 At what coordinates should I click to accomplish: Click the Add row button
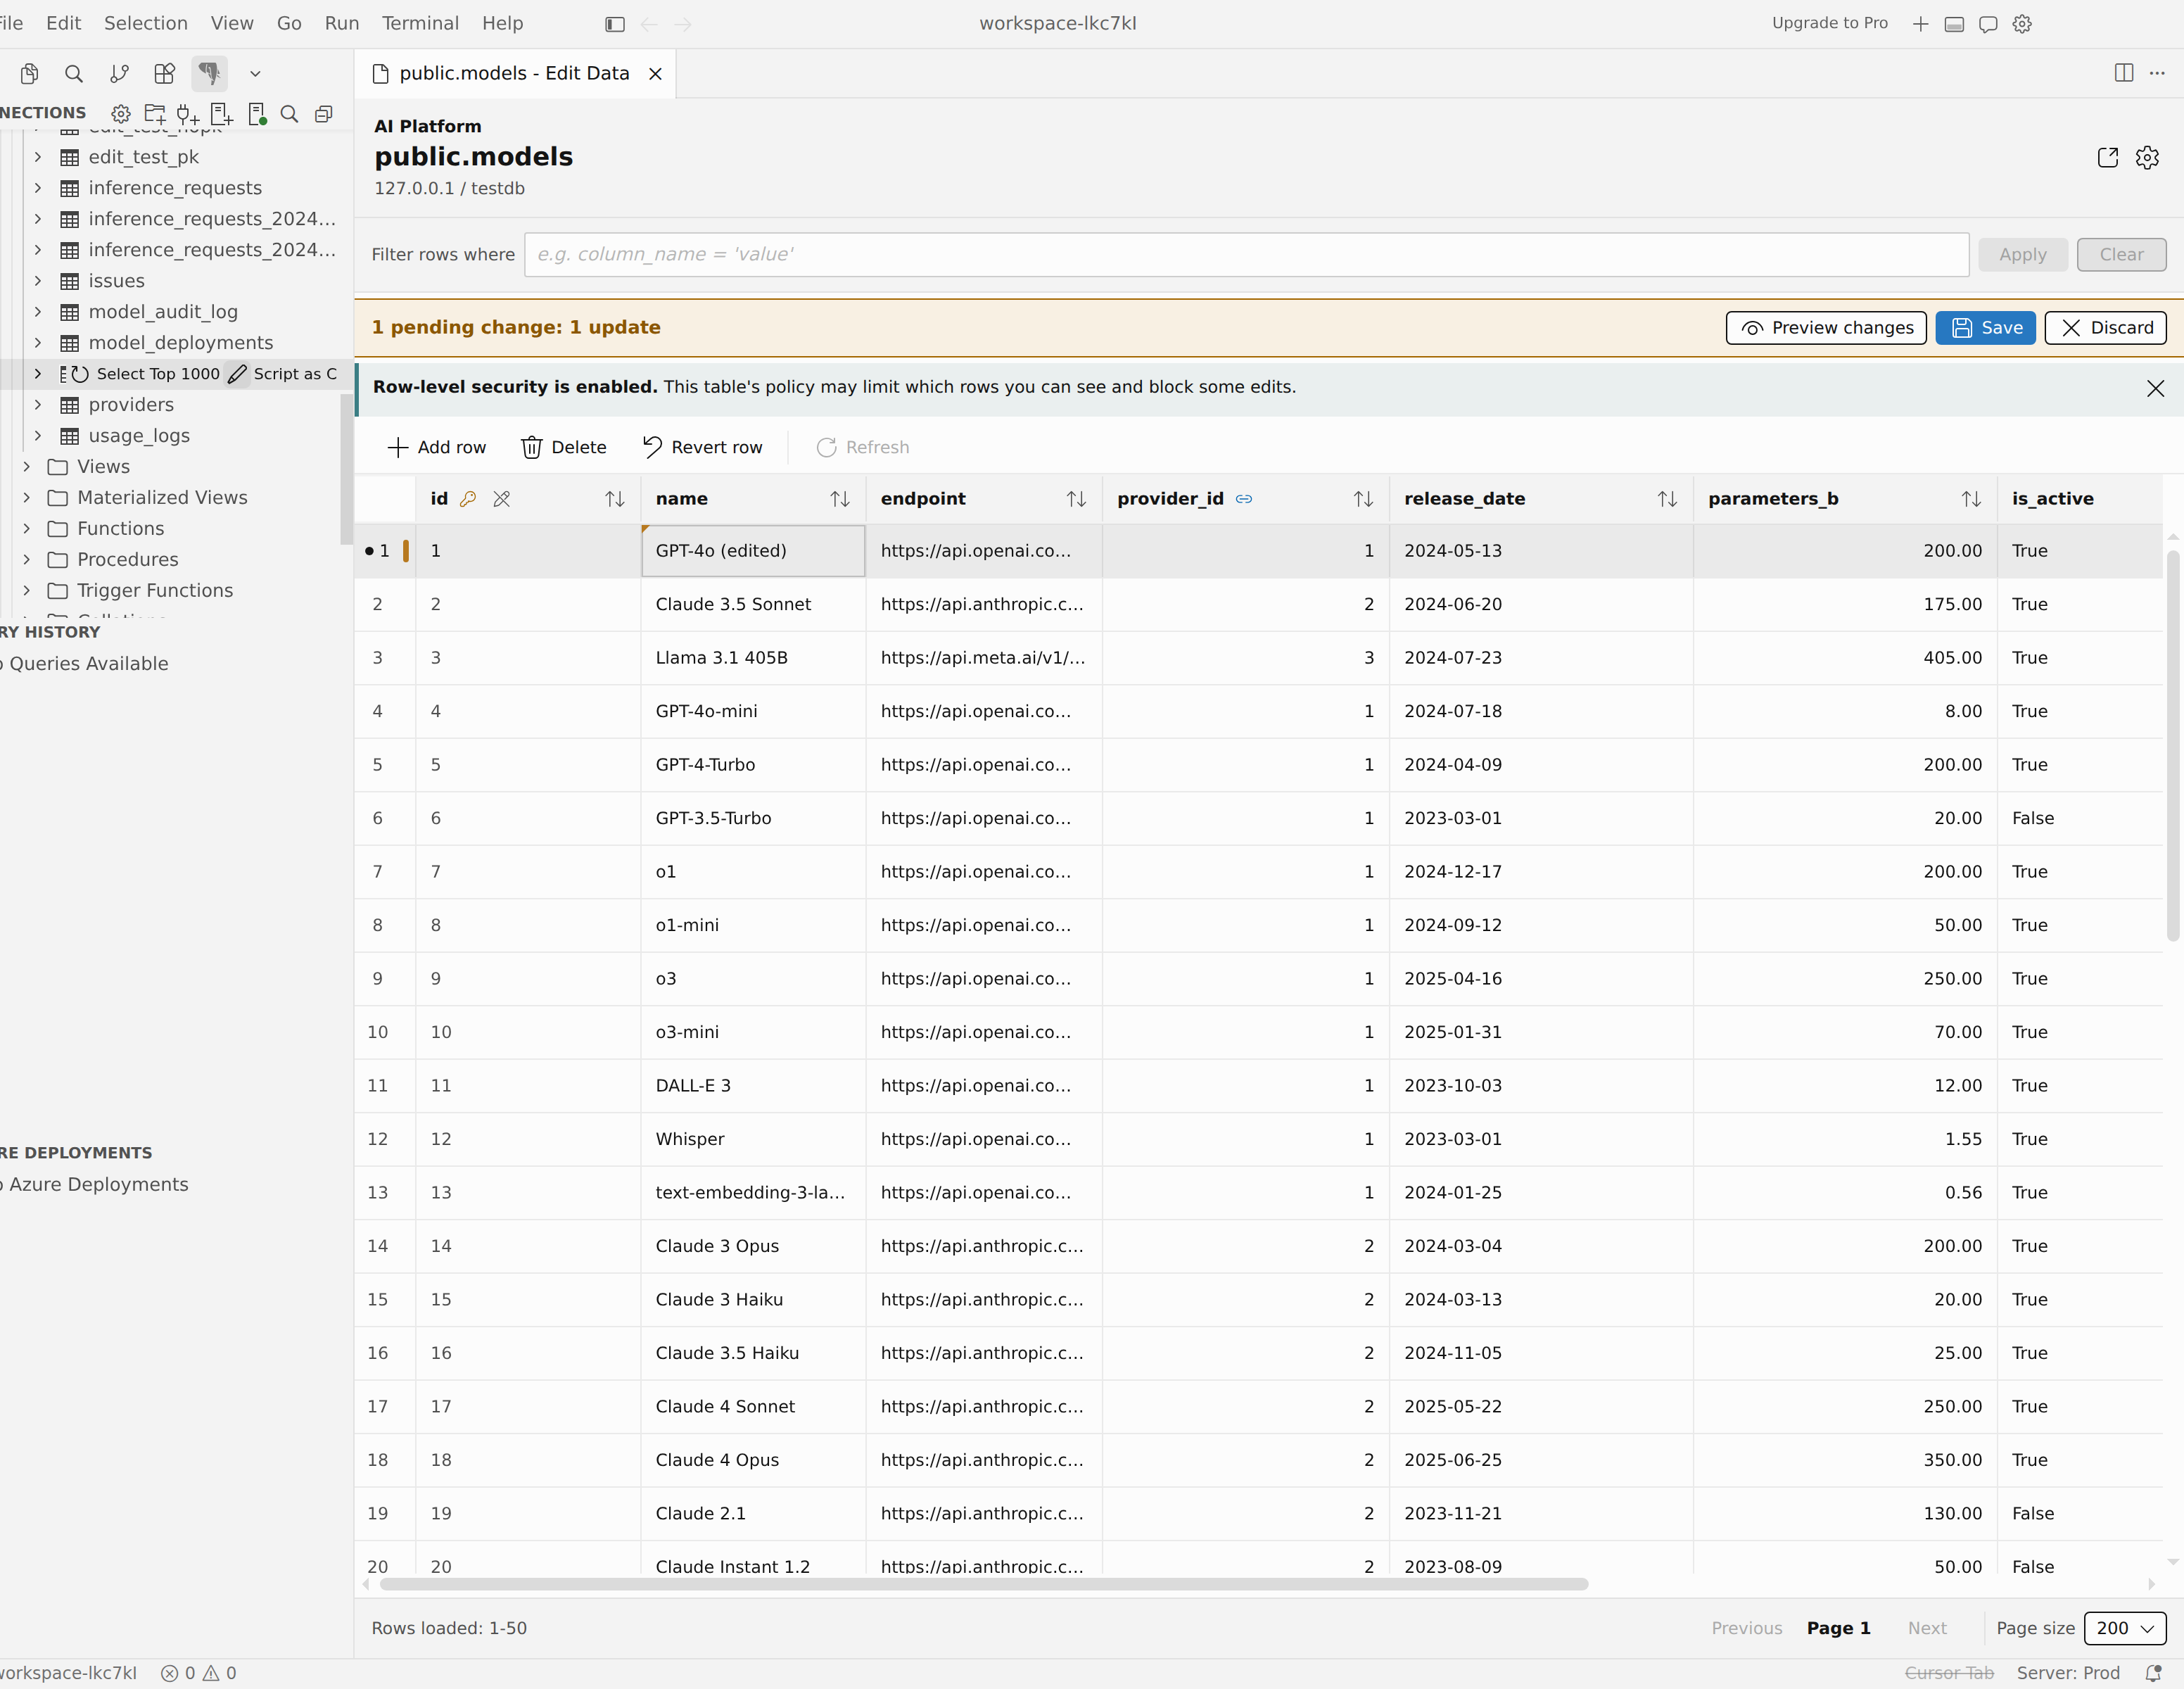(436, 447)
